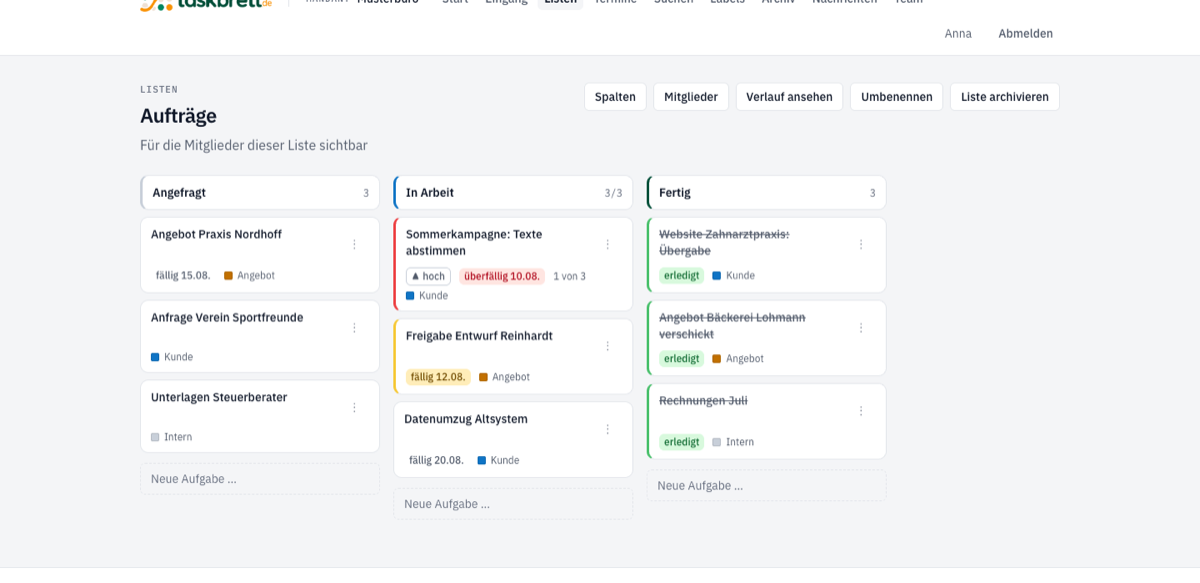Click Verlauf ansehen
This screenshot has width=1200, height=583.
789,97
